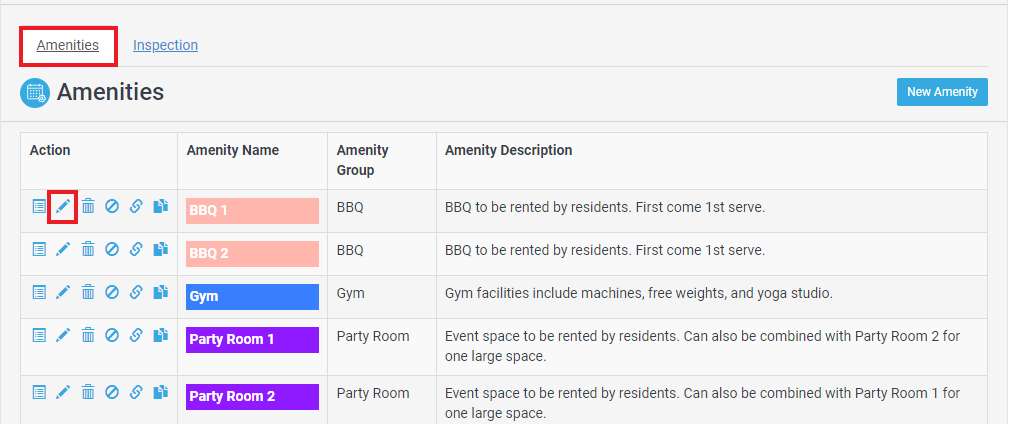This screenshot has width=1010, height=424.
Task: Select the Amenities tab
Action: pos(68,45)
